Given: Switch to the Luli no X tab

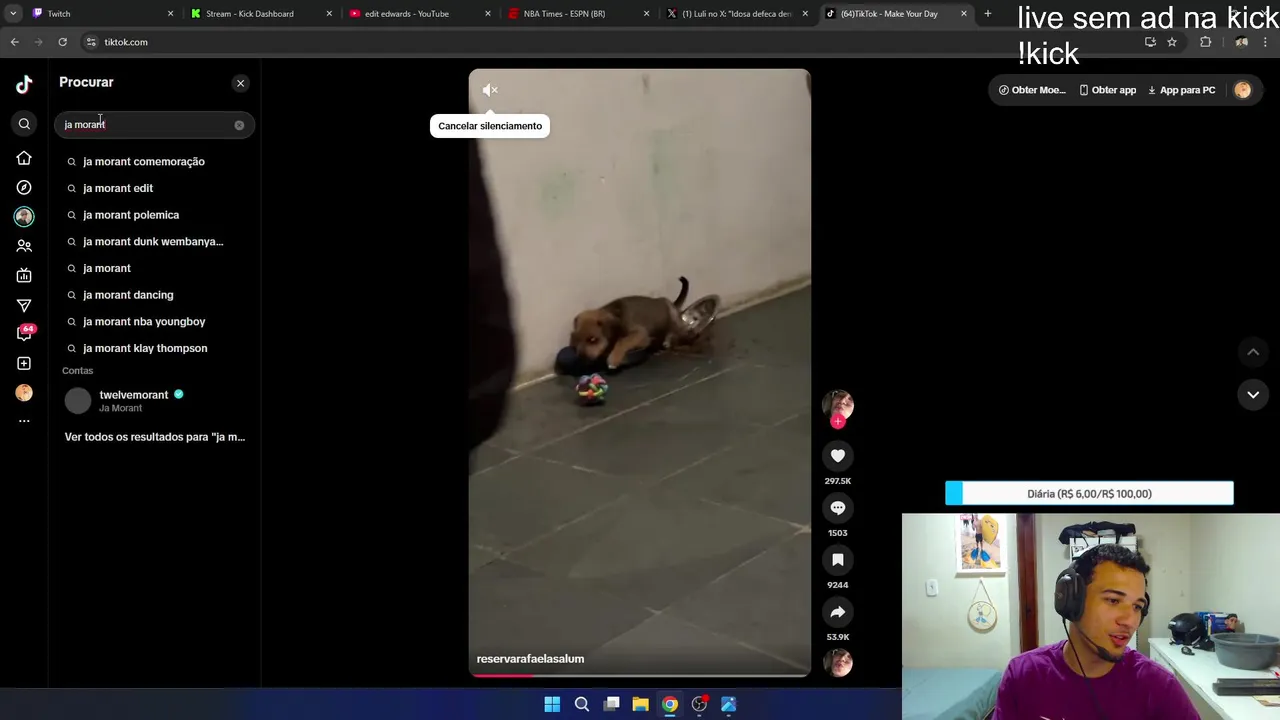Looking at the screenshot, I should (x=737, y=14).
